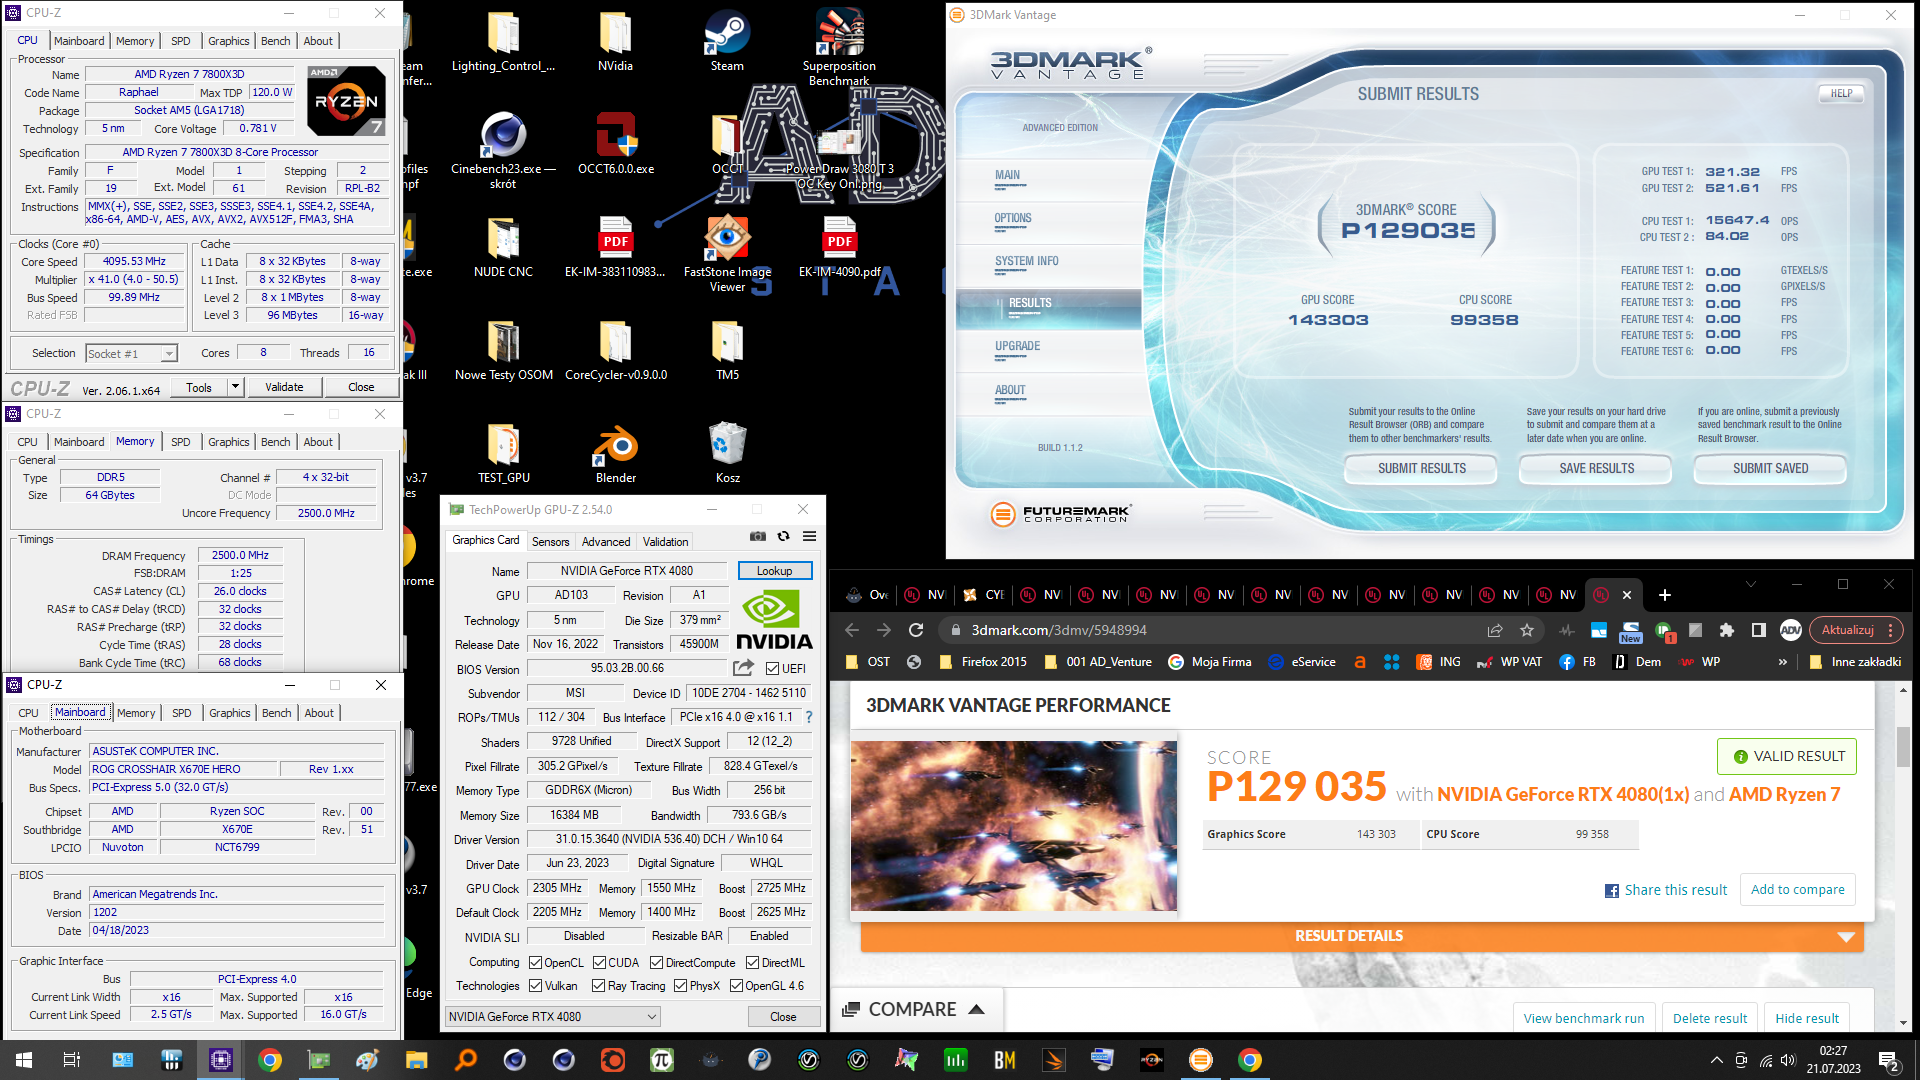Screen dimensions: 1920x1080
Task: Open File Explorer from taskbar
Action: point(416,1060)
